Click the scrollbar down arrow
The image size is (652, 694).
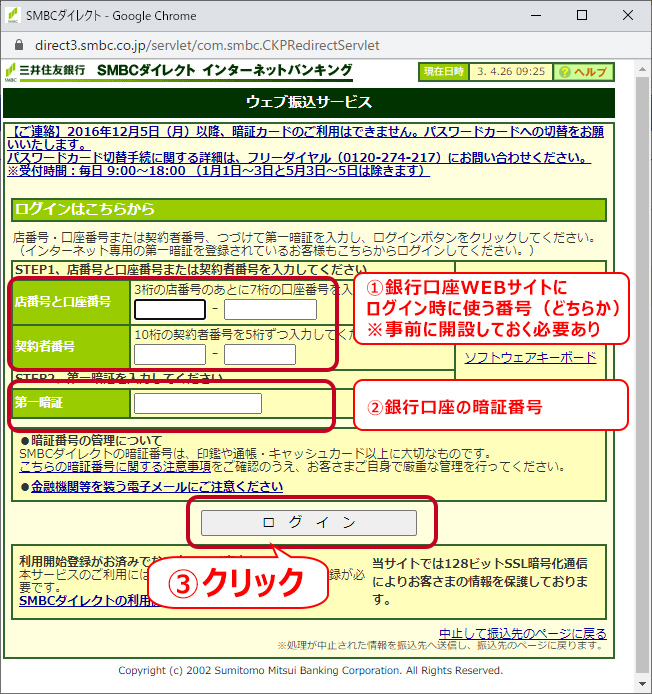tap(642, 684)
